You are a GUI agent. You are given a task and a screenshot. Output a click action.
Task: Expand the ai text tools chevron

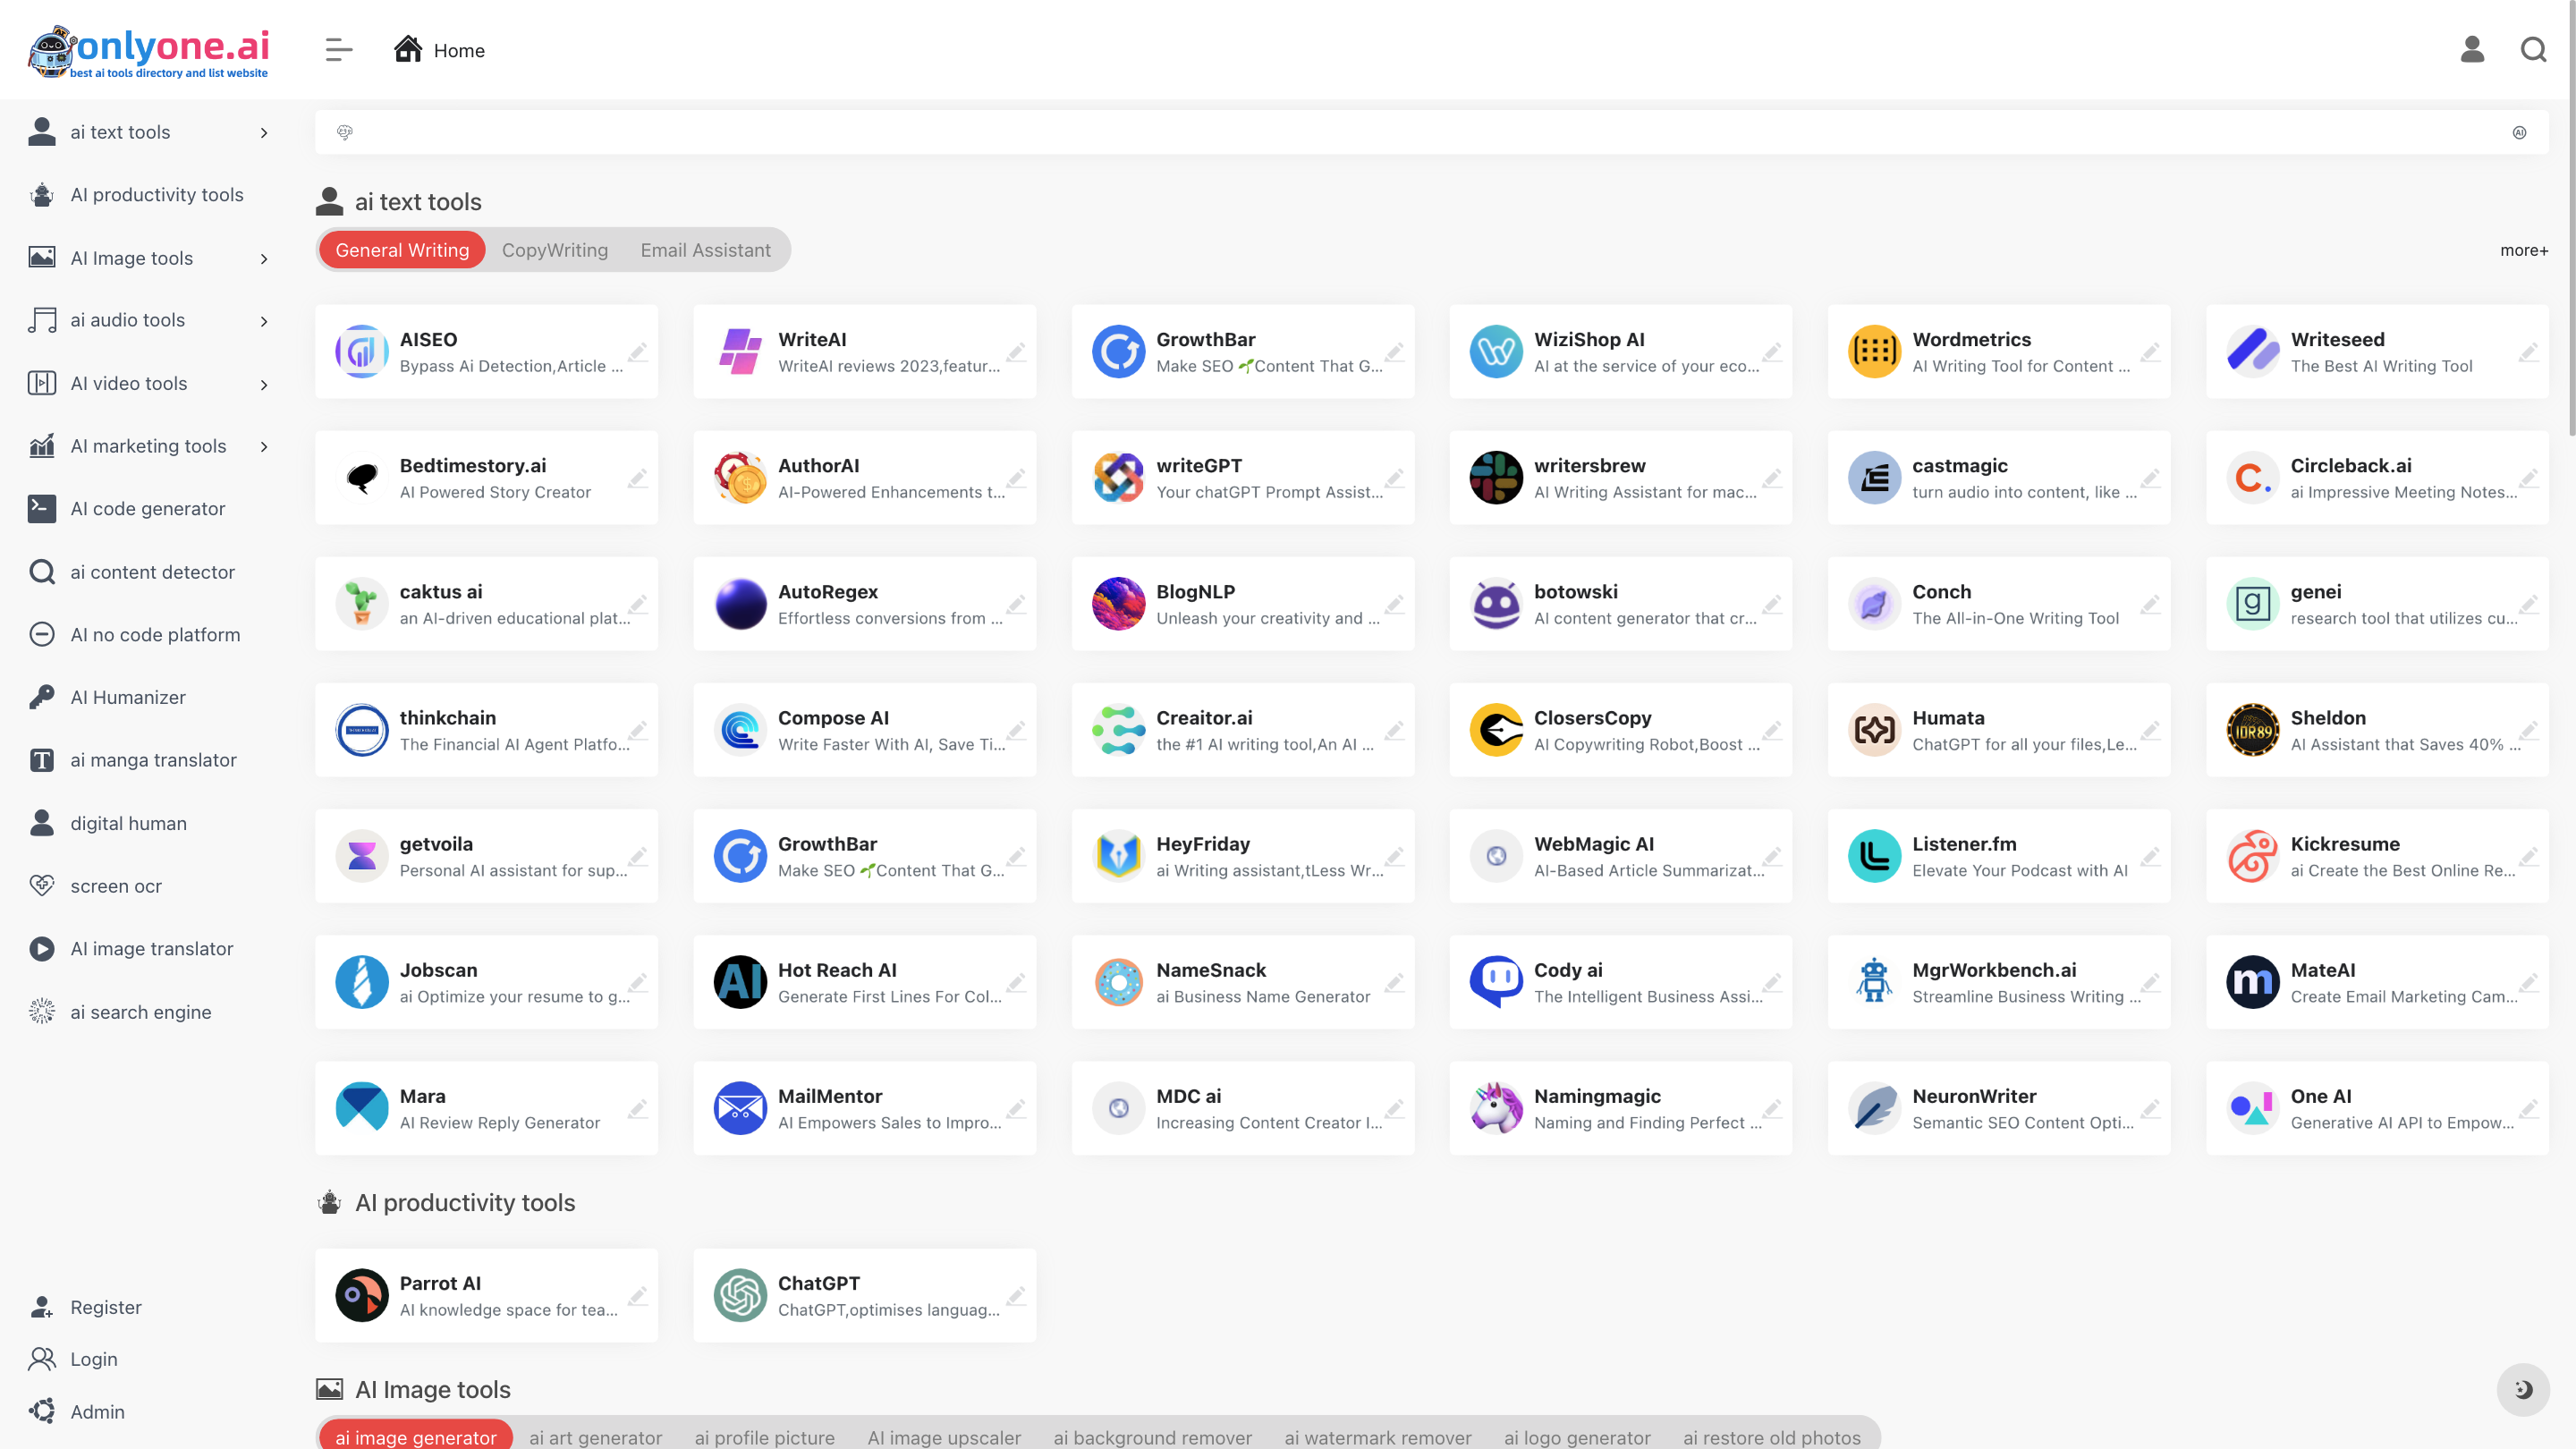click(264, 133)
